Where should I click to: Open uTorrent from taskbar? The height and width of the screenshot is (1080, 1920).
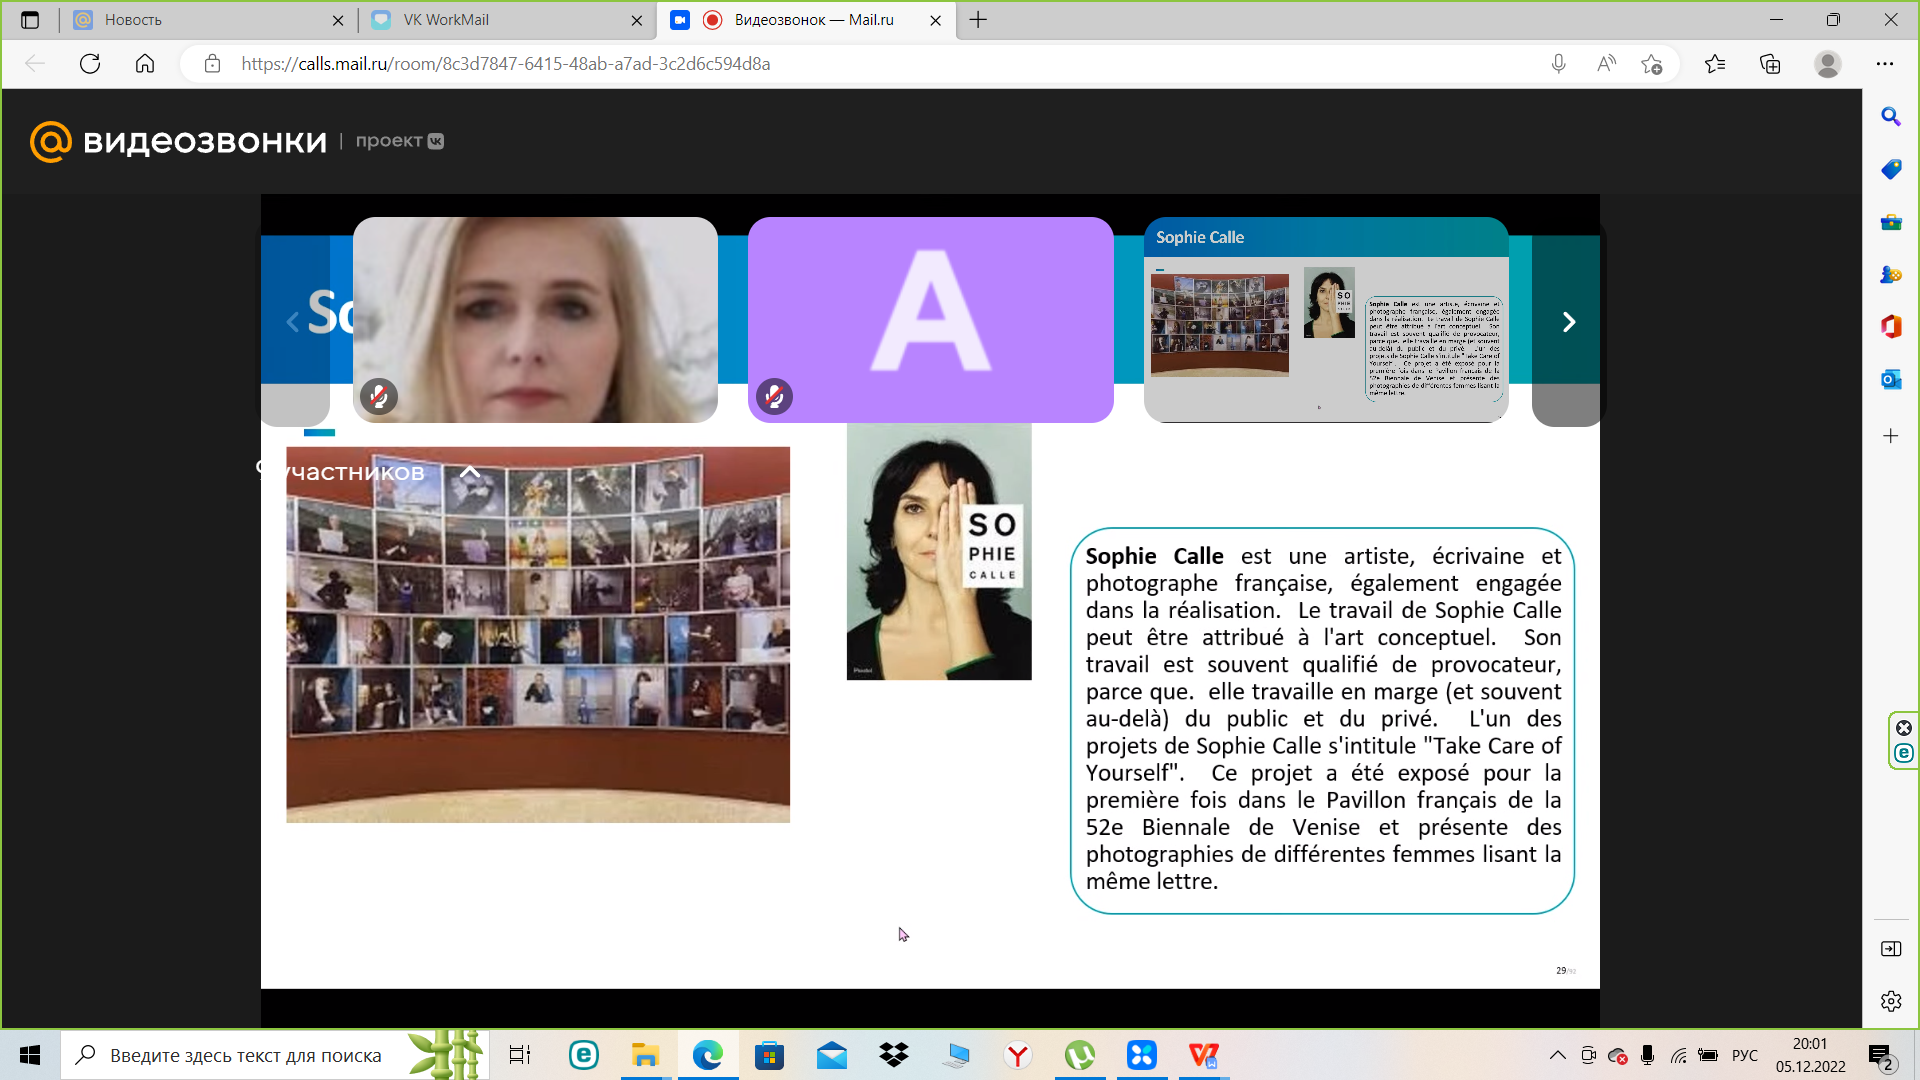pyautogui.click(x=1080, y=1055)
